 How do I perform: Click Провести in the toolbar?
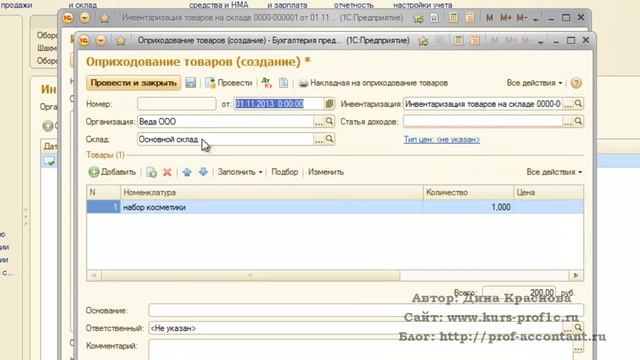229,83
